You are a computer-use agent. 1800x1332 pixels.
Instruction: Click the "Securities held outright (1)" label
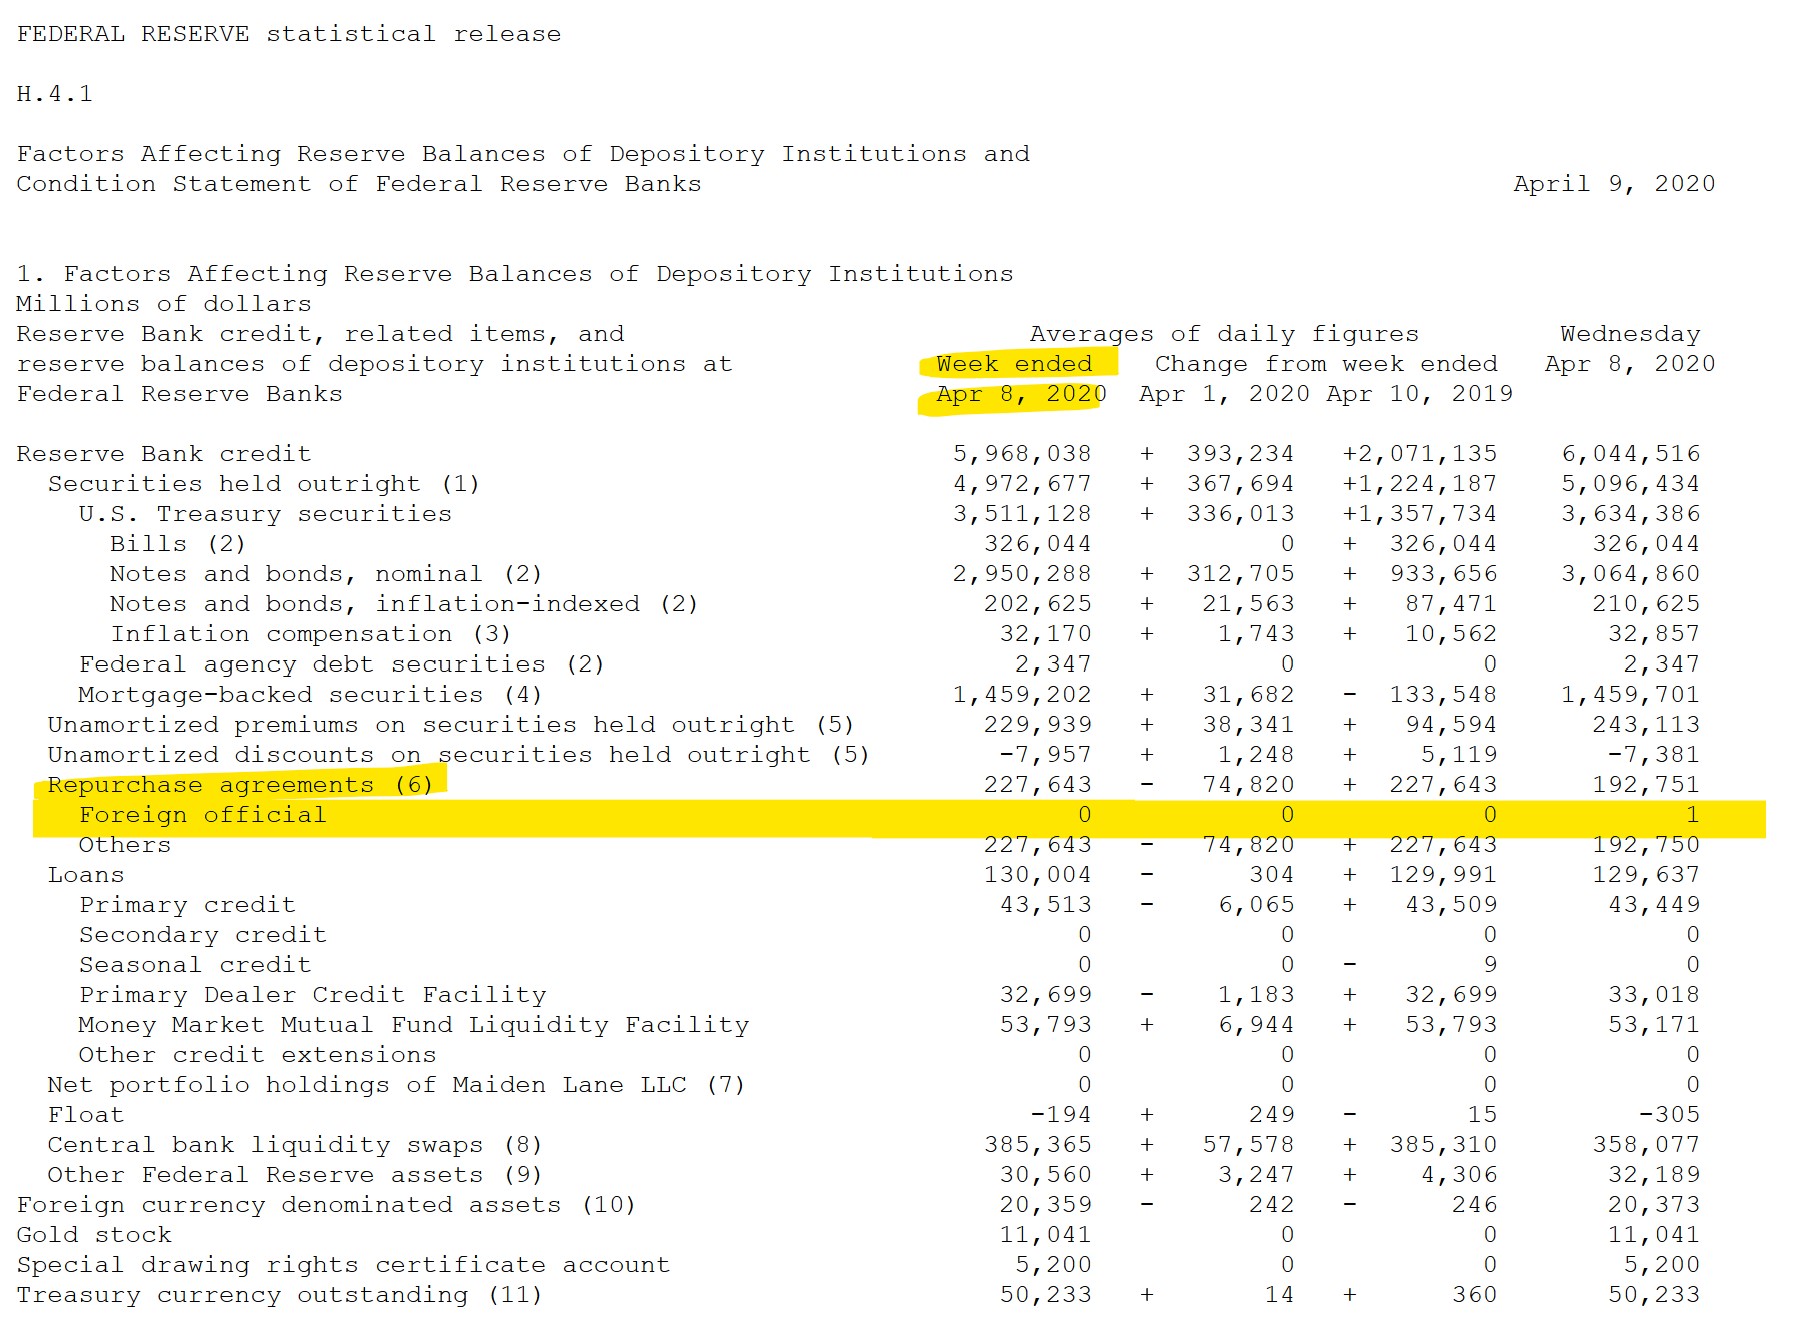point(263,484)
